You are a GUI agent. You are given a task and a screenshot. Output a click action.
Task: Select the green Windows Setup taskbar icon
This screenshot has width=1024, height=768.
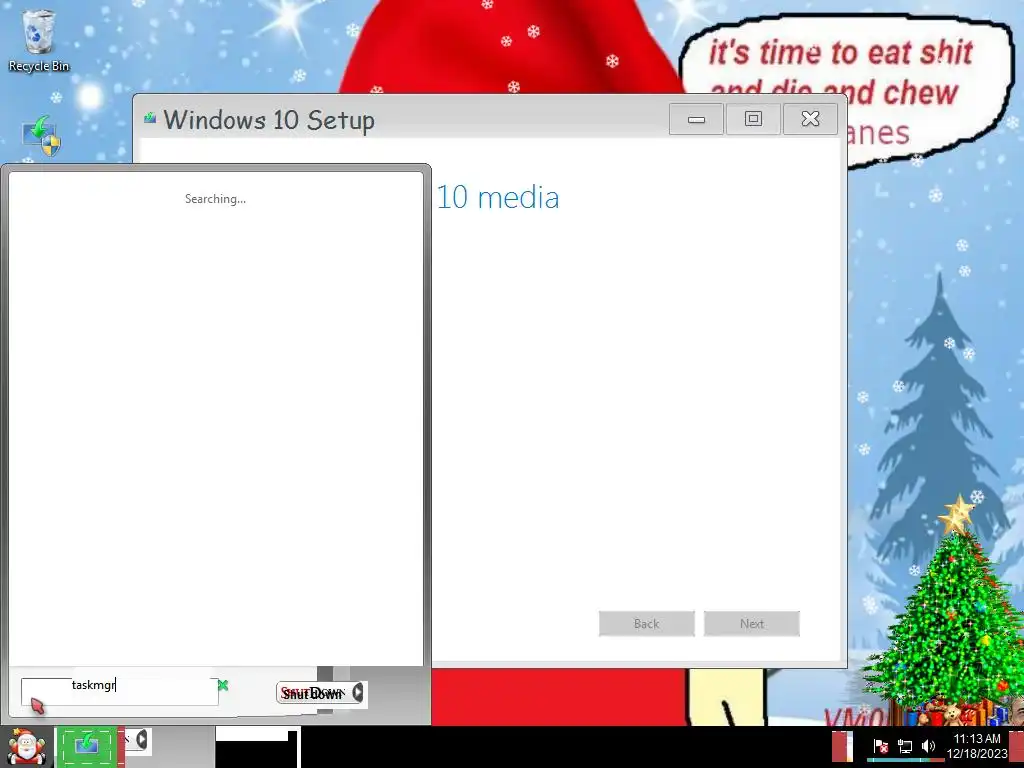click(x=87, y=747)
